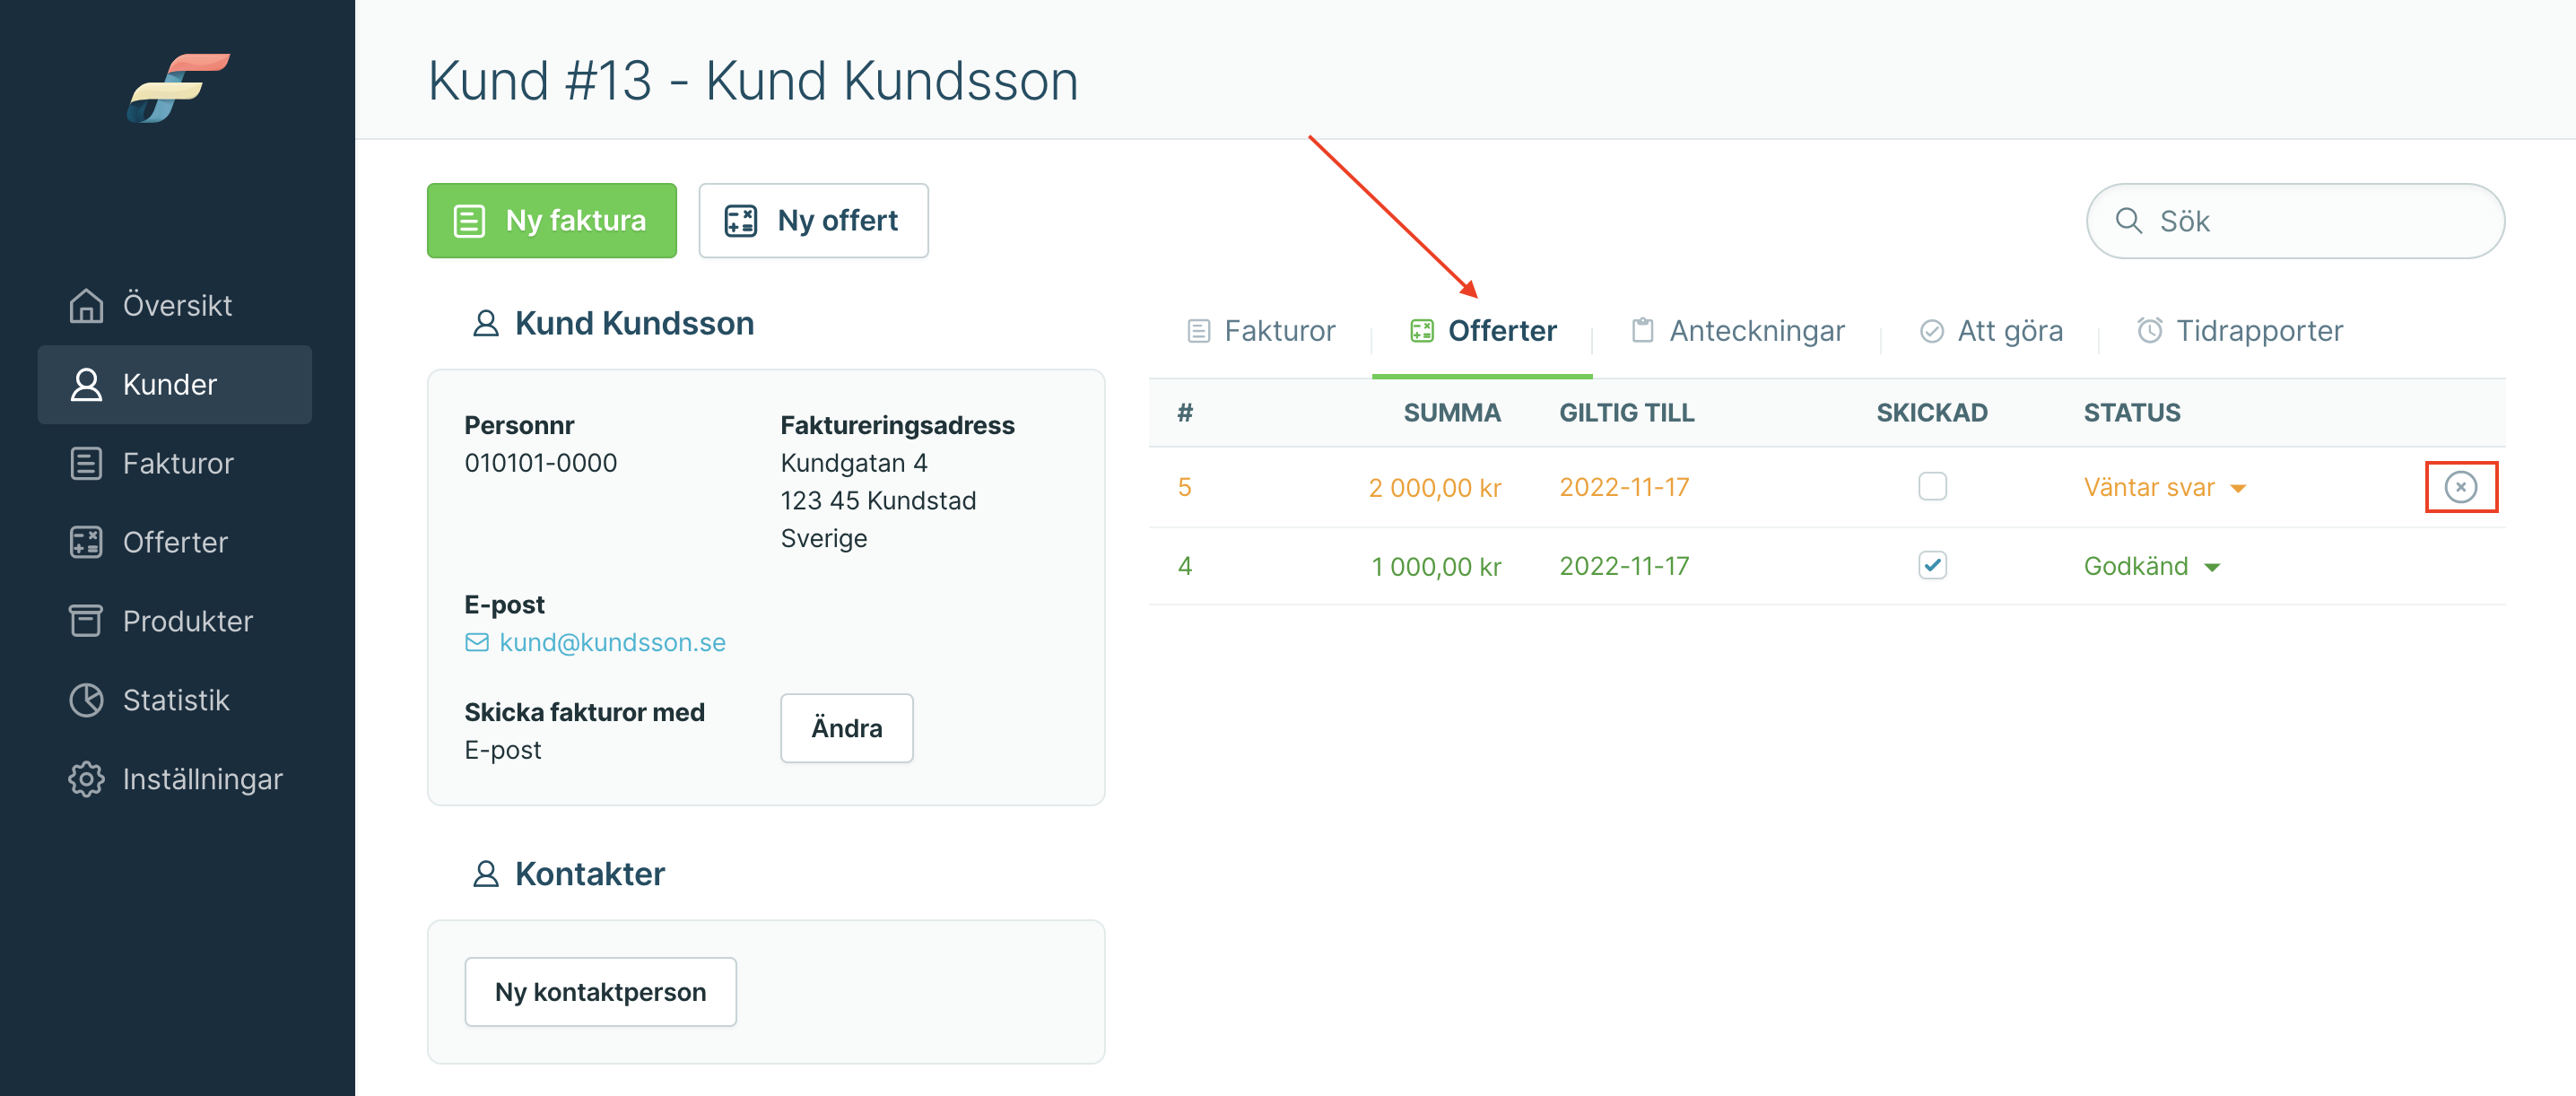Click the 123 45 Kundstad address line
The image size is (2576, 1096).
877,501
